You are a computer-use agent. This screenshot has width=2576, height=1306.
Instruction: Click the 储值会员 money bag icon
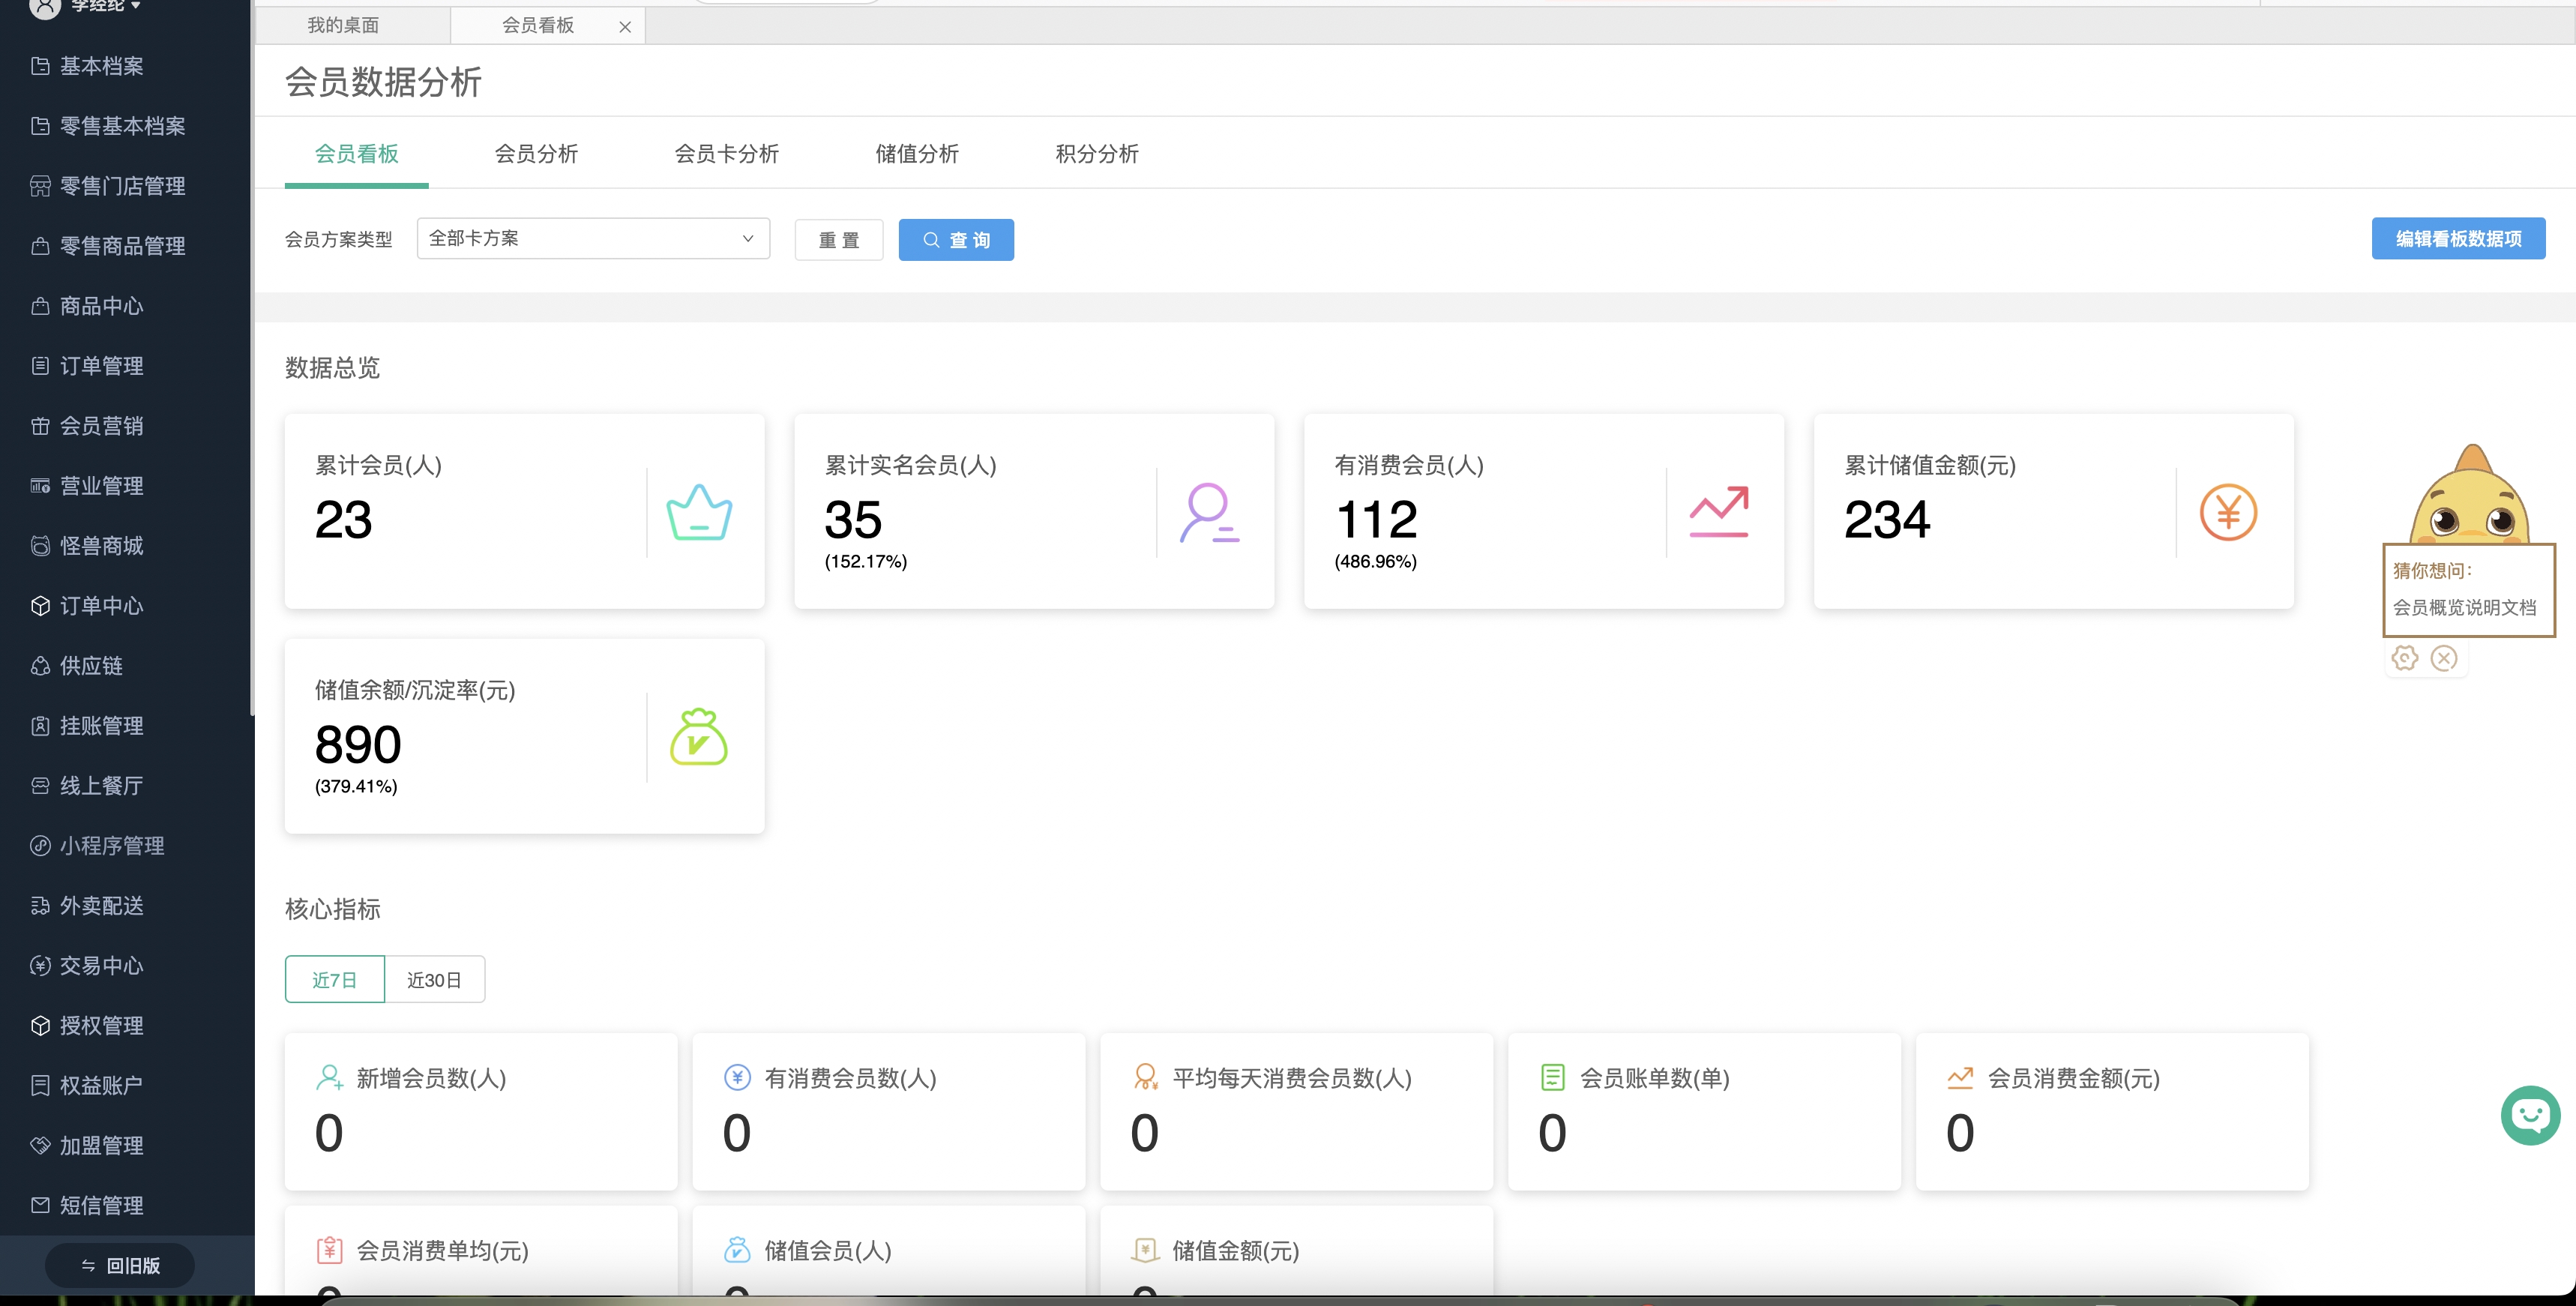737,1250
